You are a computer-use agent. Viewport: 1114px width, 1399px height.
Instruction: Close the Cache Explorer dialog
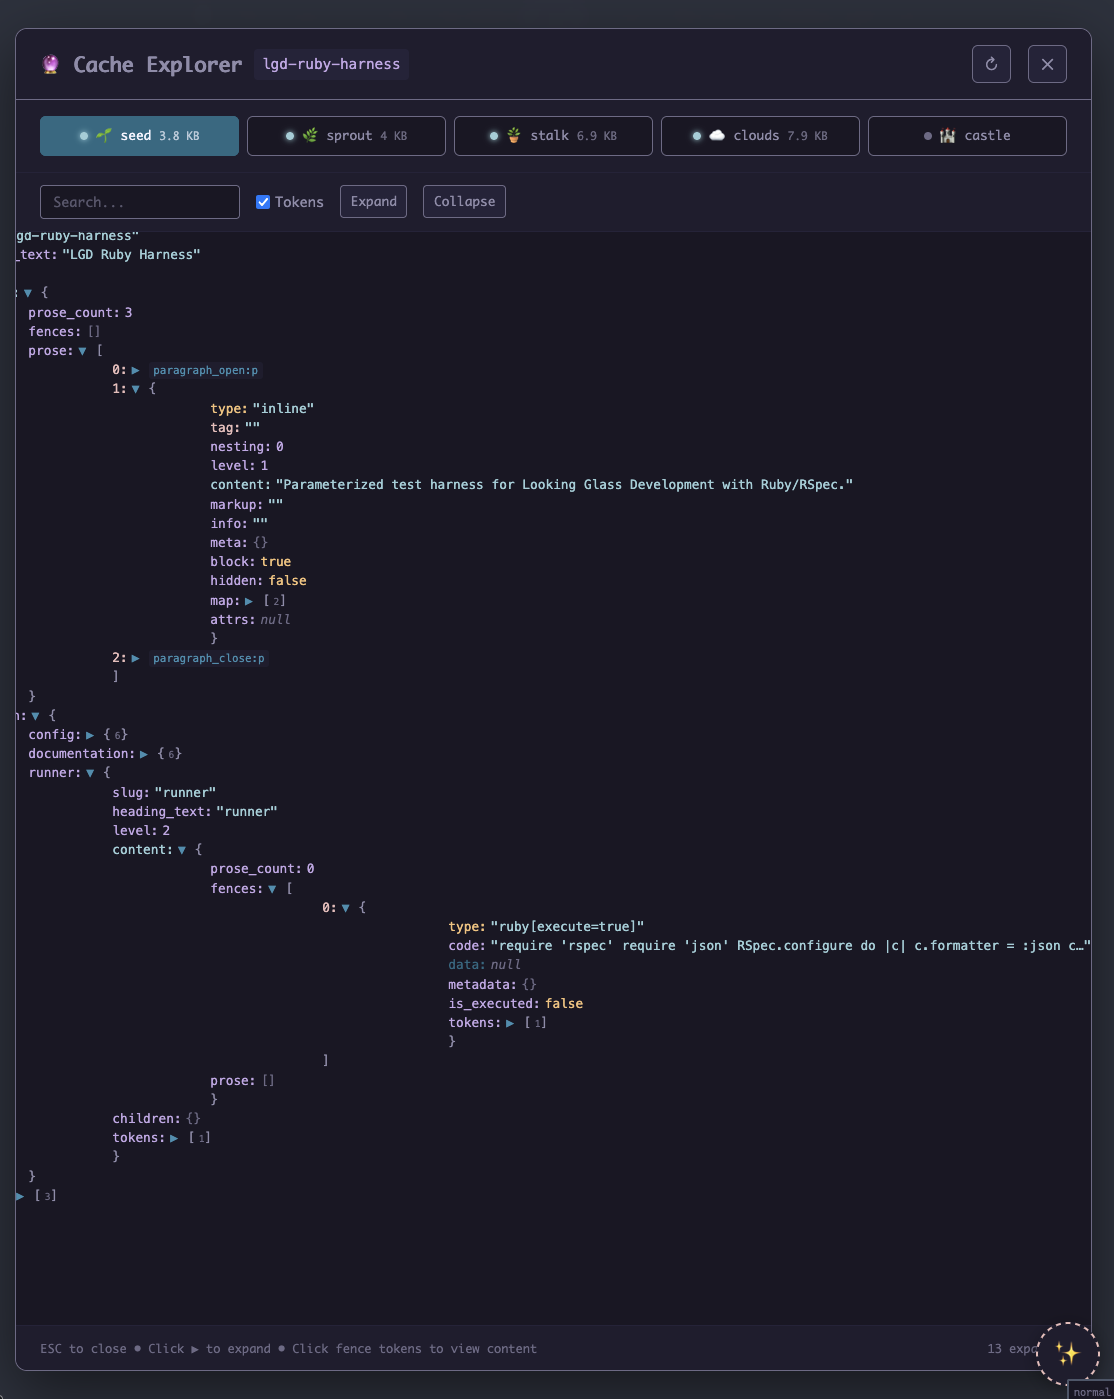point(1047,64)
